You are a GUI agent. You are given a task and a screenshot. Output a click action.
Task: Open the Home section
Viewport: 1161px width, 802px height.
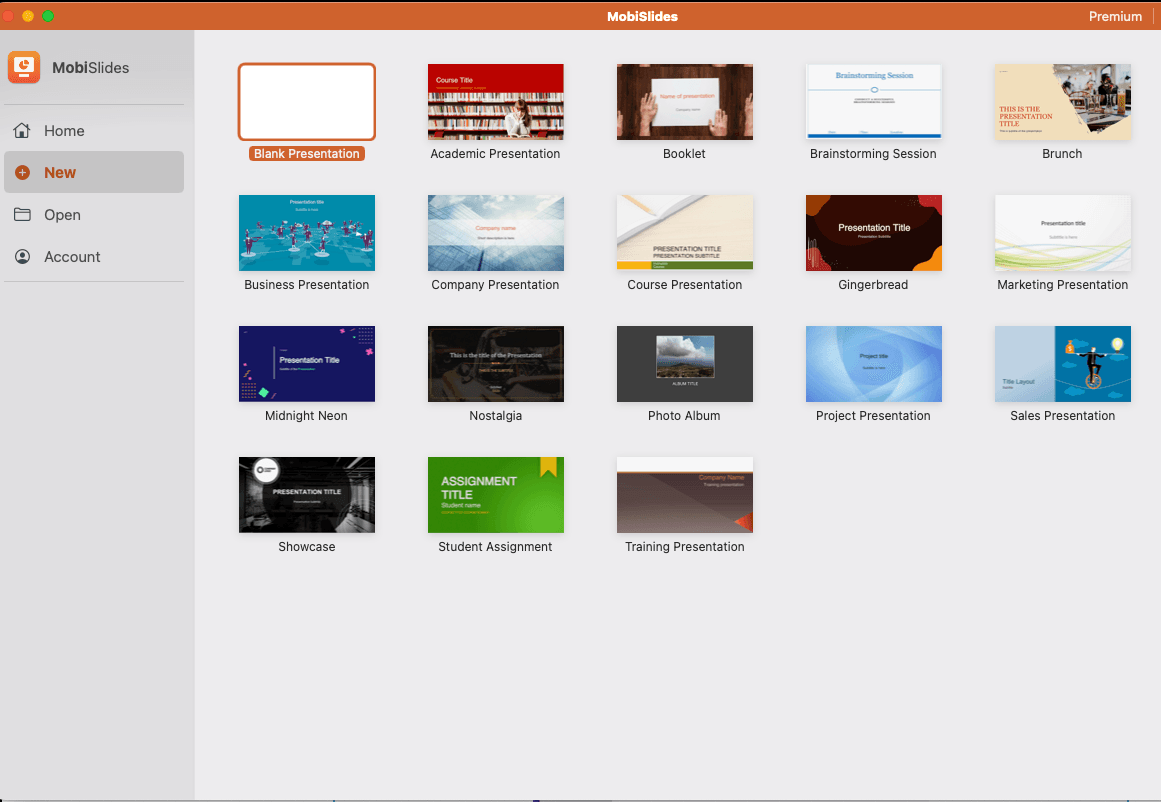[65, 130]
